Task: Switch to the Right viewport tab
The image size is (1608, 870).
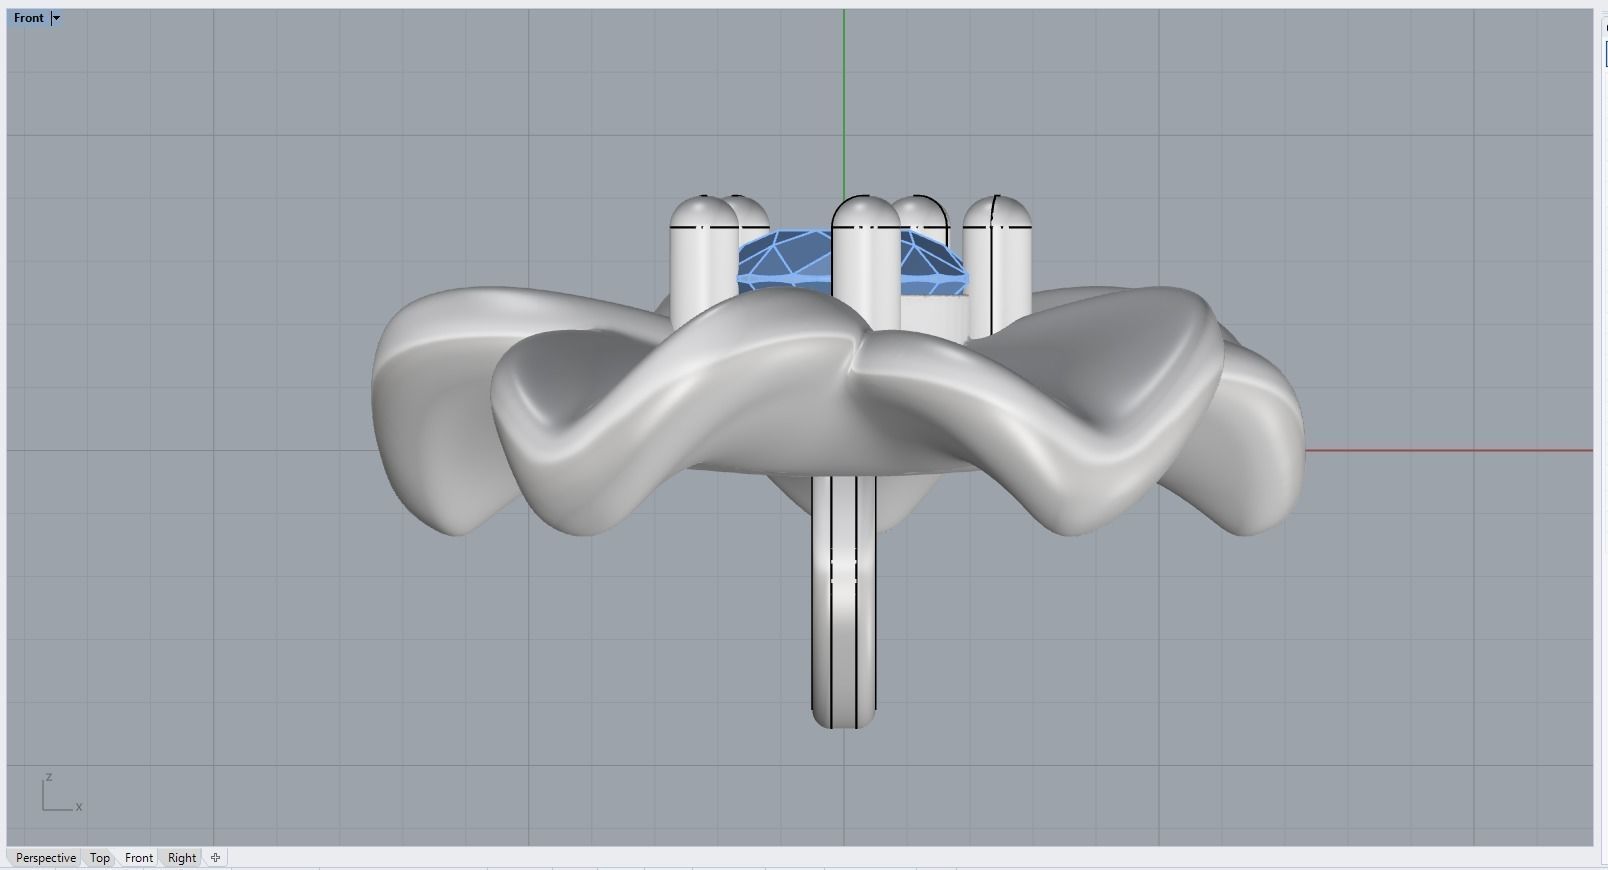Action: tap(182, 858)
